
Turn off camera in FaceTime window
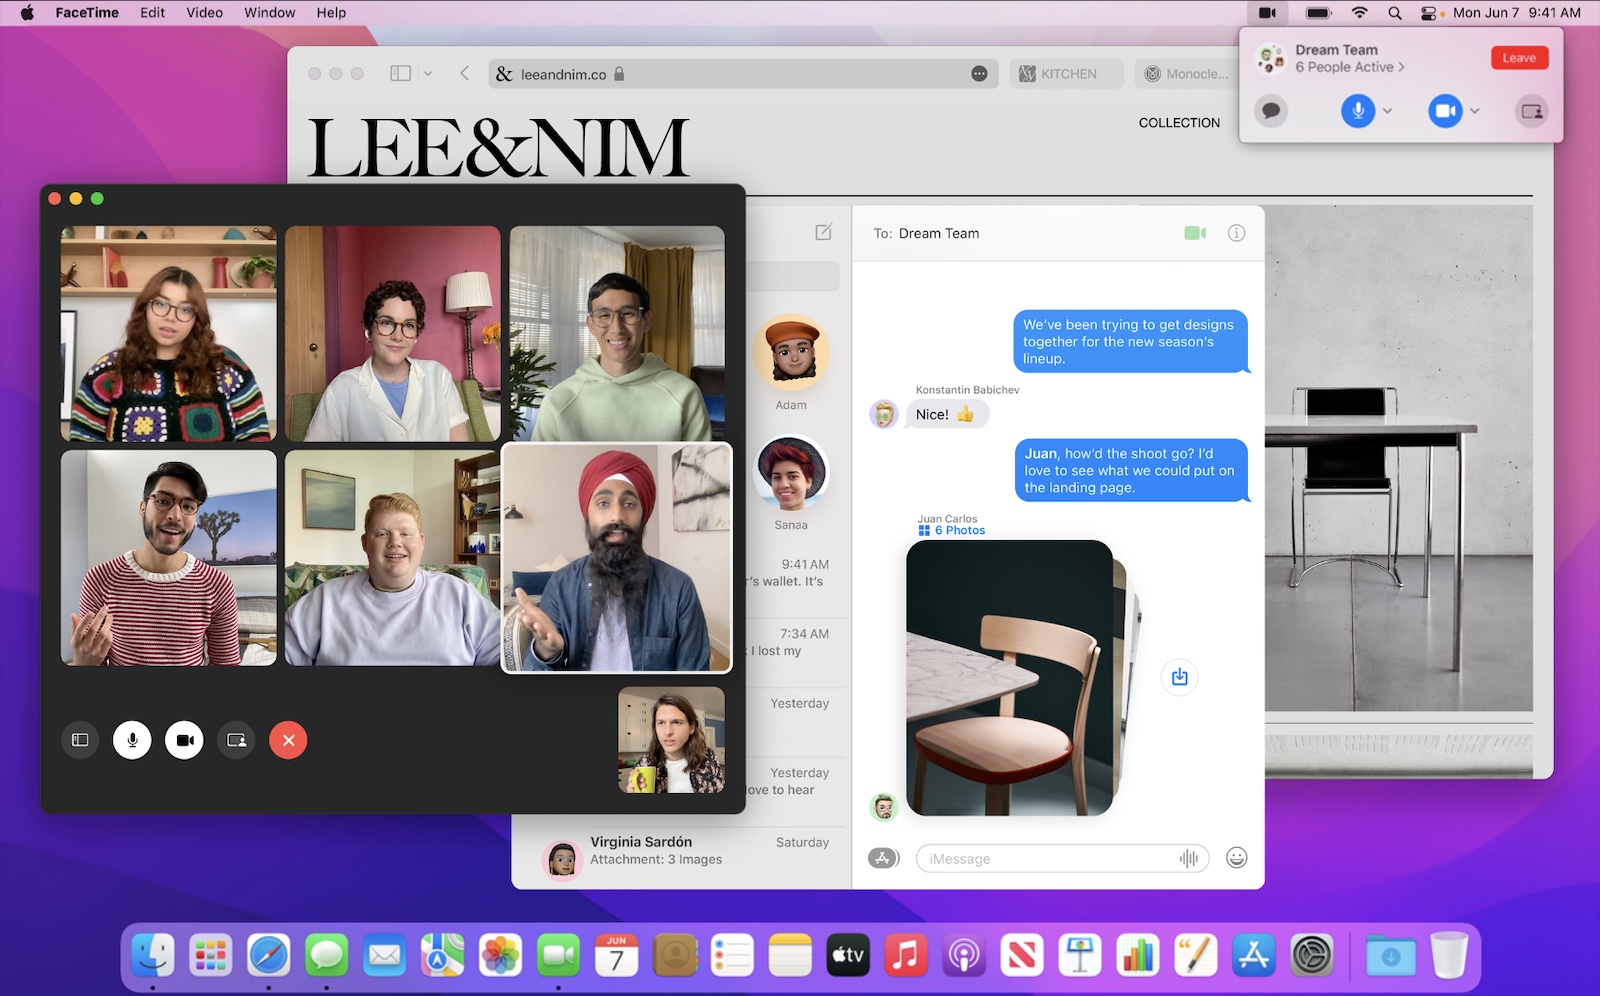tap(184, 740)
